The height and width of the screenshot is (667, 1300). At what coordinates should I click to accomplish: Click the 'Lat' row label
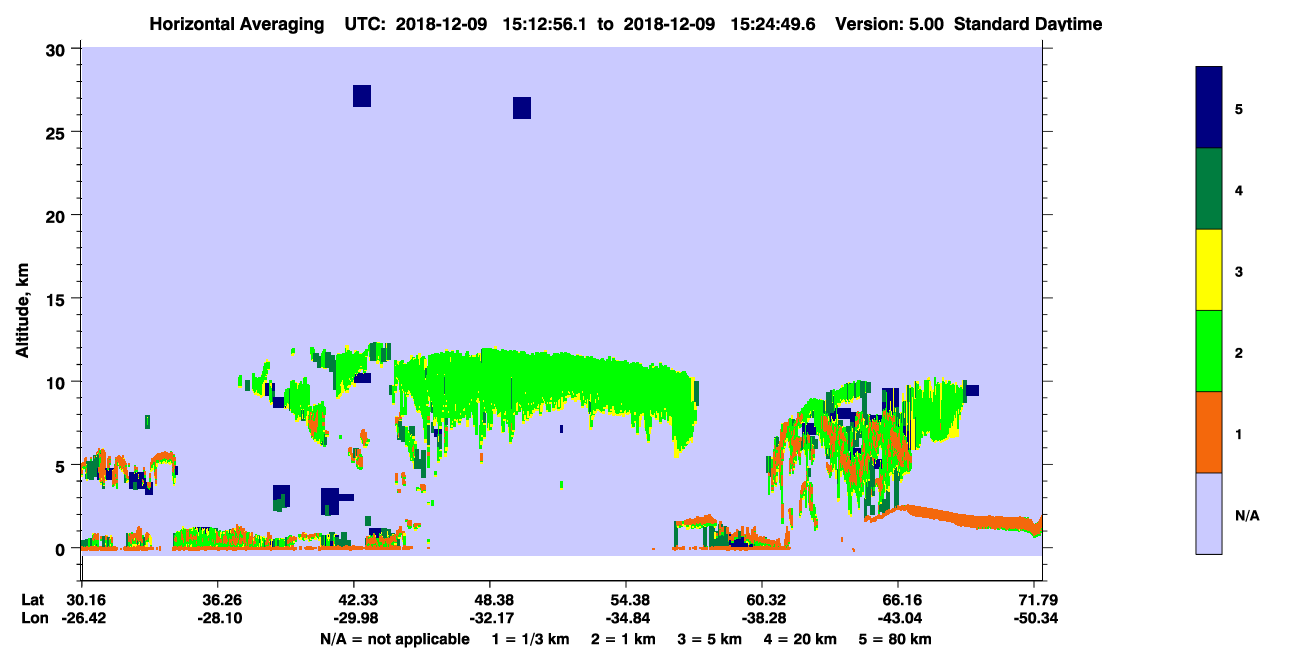pyautogui.click(x=32, y=600)
